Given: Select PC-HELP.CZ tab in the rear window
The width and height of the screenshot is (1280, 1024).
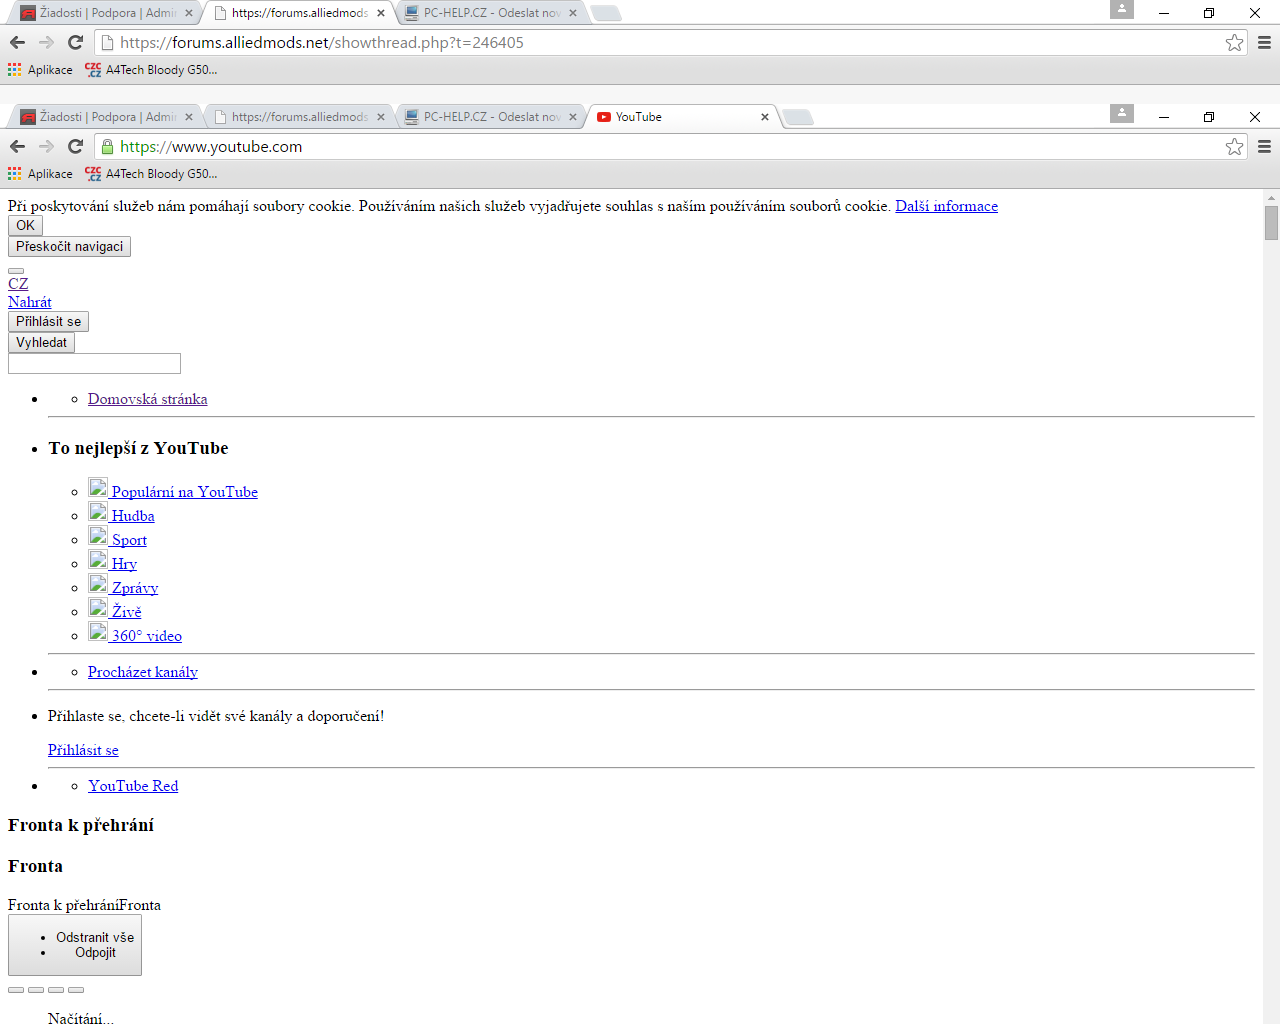Looking at the screenshot, I should pos(491,13).
